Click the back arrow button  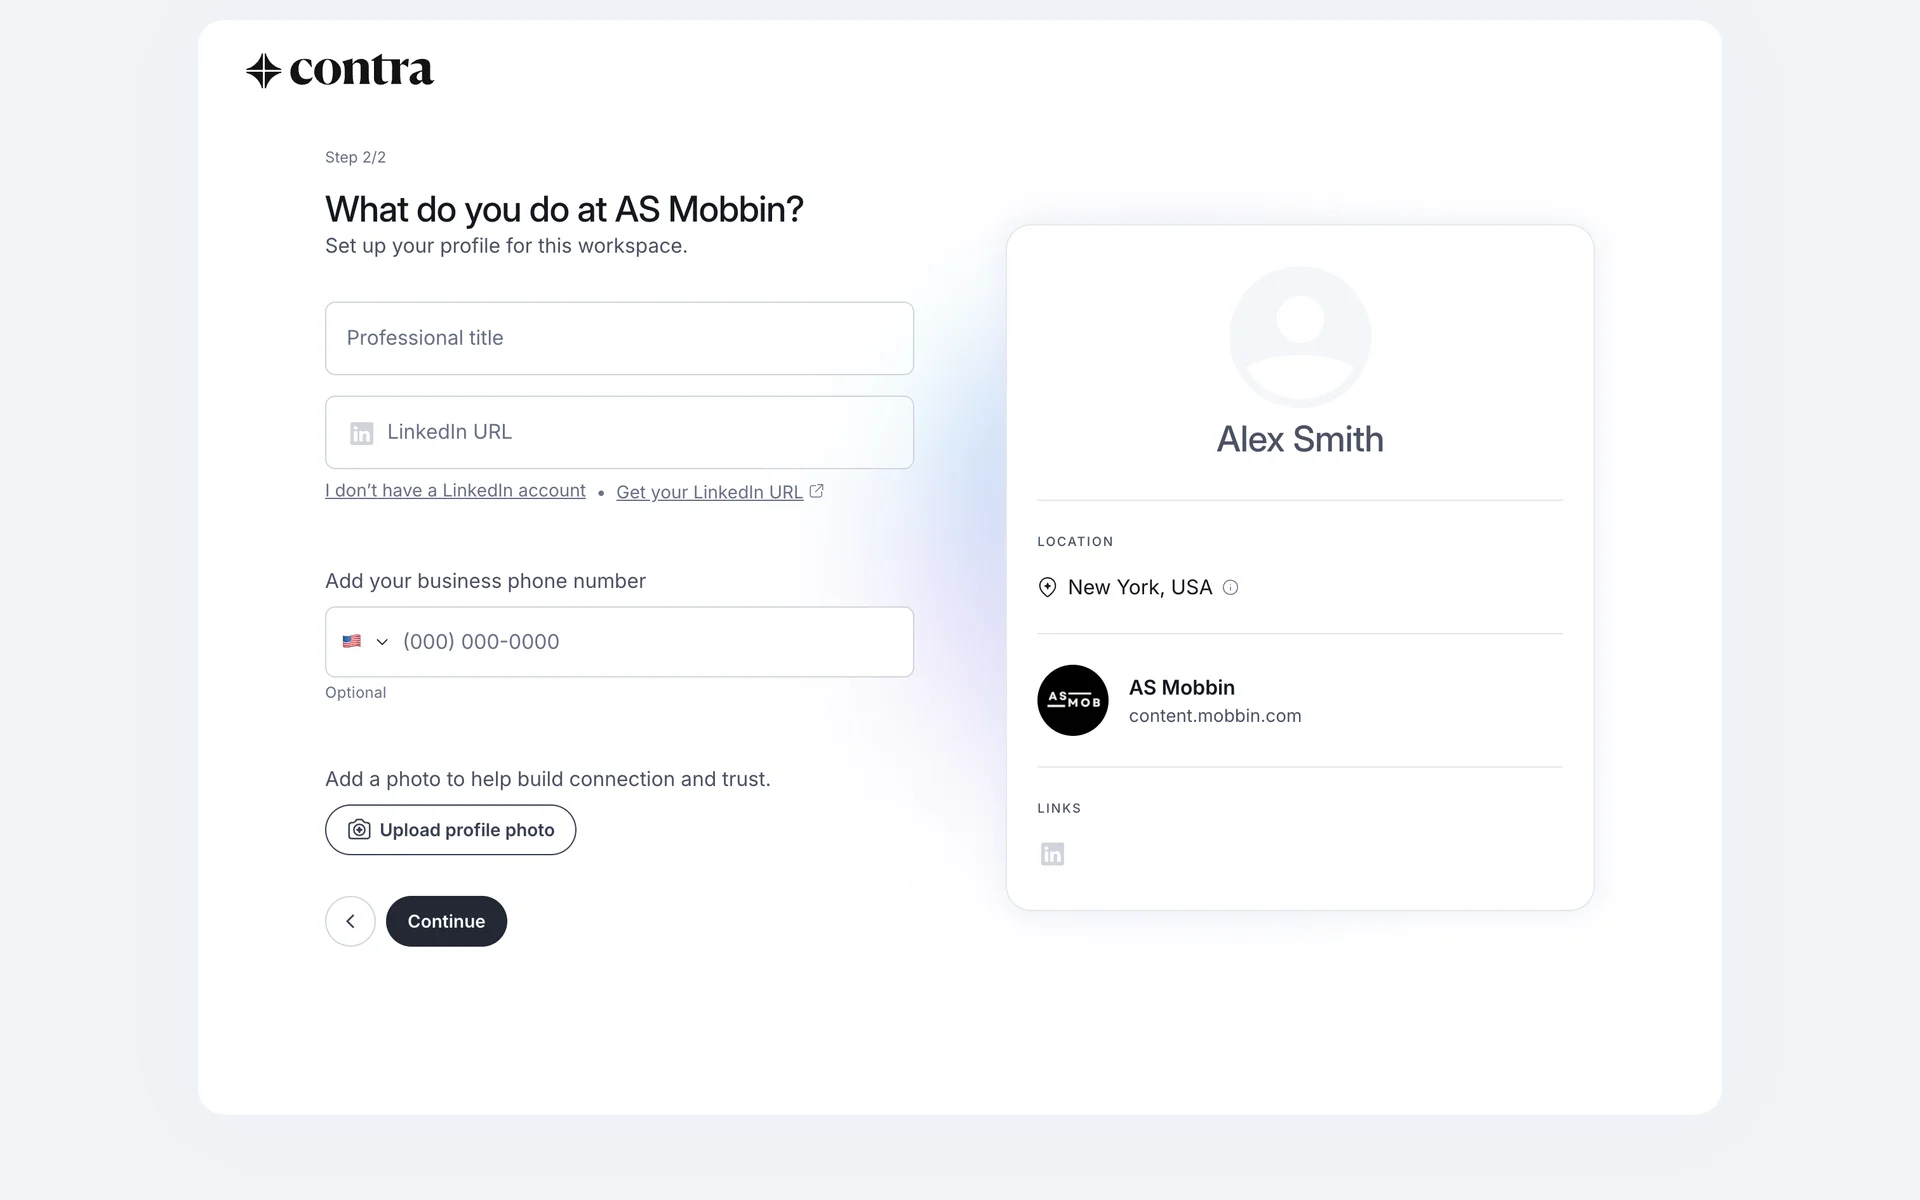click(350, 921)
